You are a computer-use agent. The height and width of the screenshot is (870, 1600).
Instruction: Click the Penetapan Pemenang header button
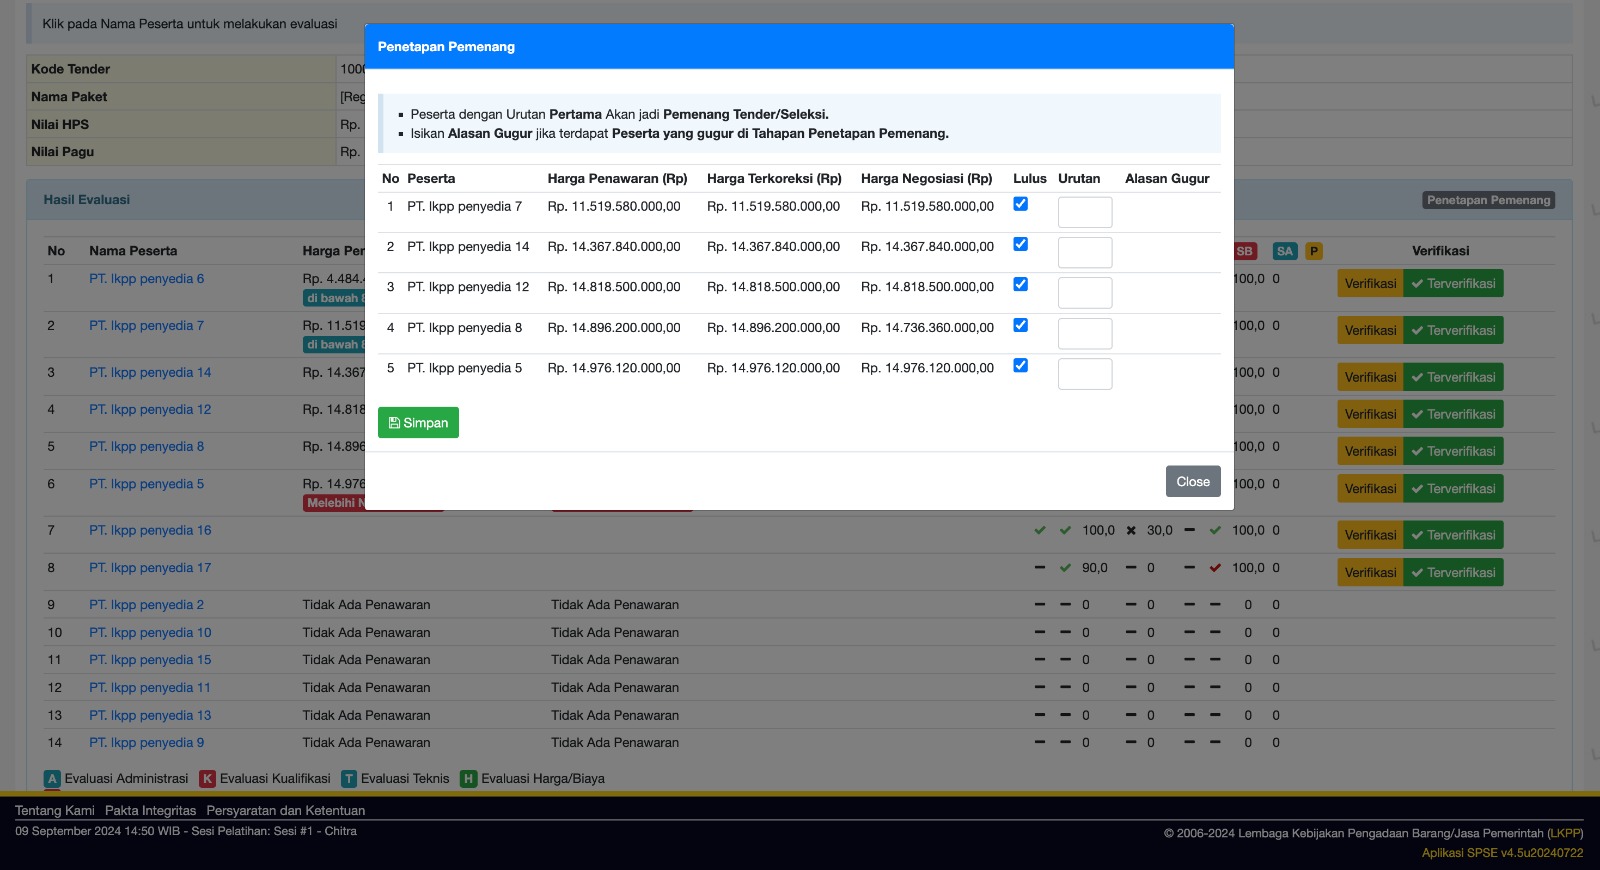pyautogui.click(x=1488, y=200)
